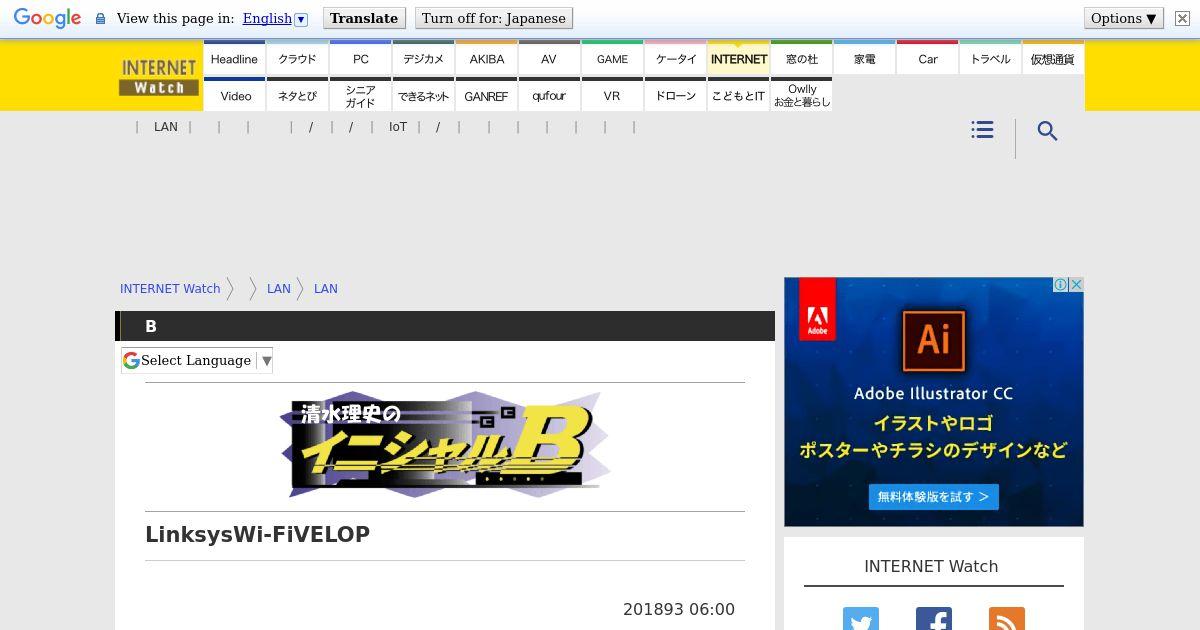Click the search magnifier icon
This screenshot has height=630, width=1200.
pos(1047,131)
